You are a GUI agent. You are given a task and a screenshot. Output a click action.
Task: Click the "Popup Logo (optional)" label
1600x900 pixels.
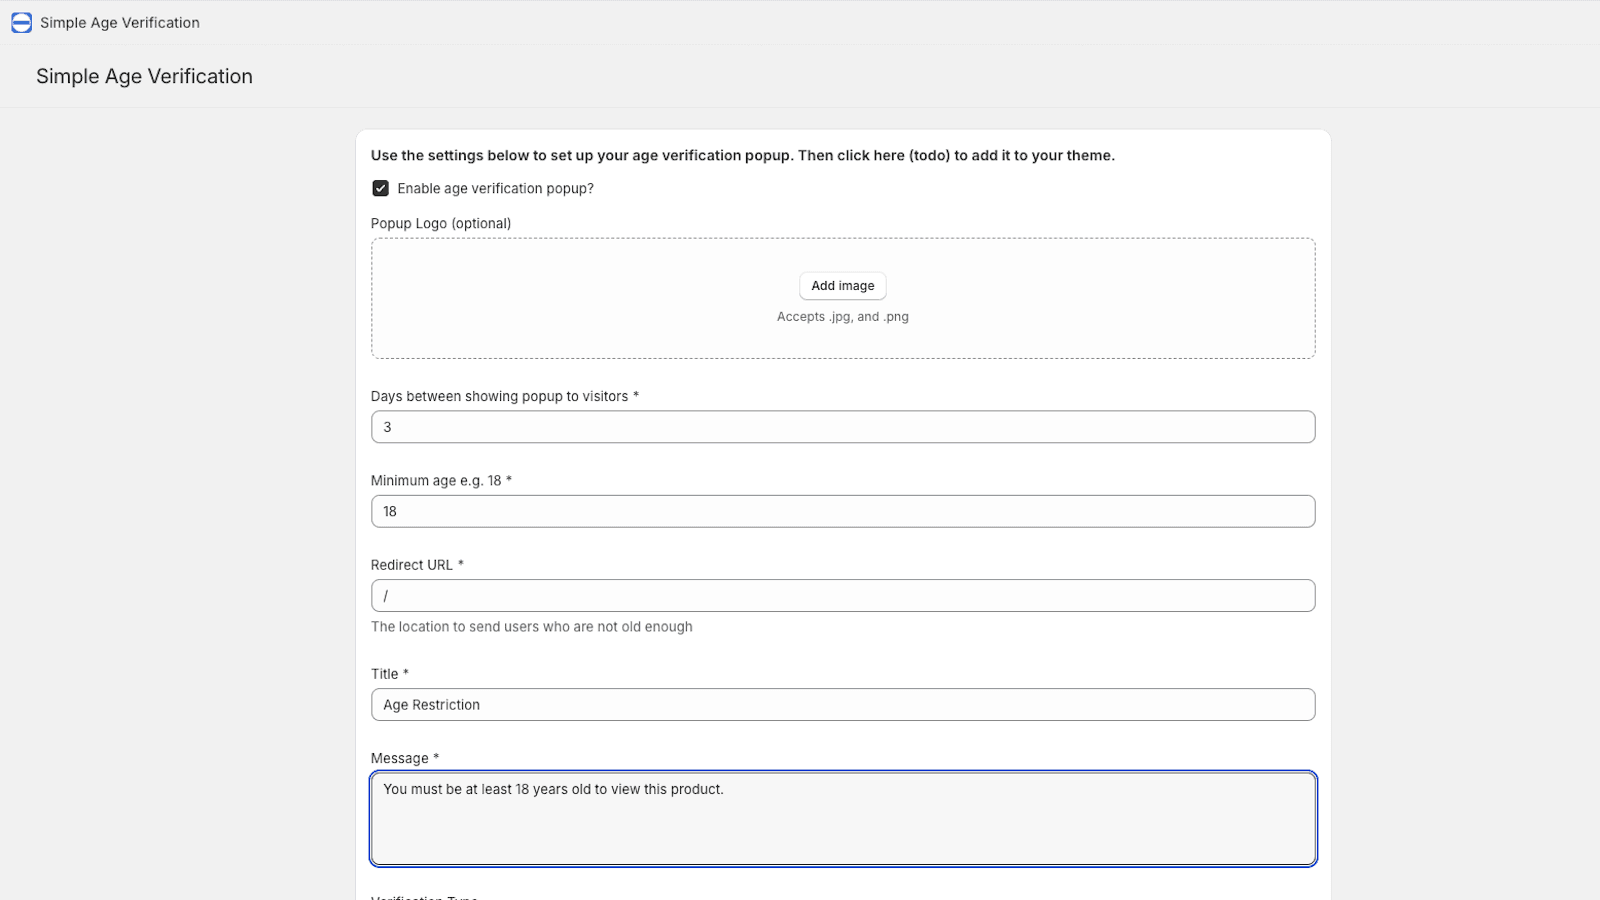441,223
